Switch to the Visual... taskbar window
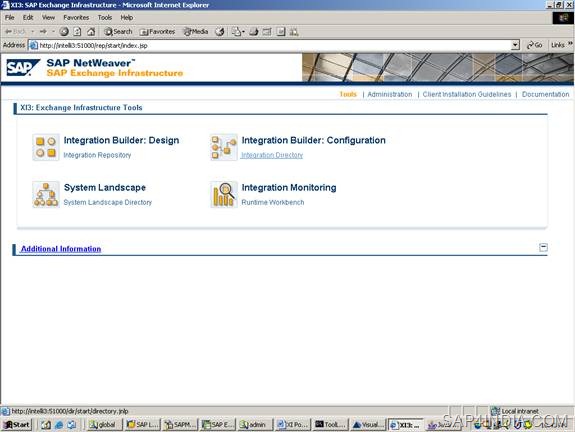 [x=368, y=425]
